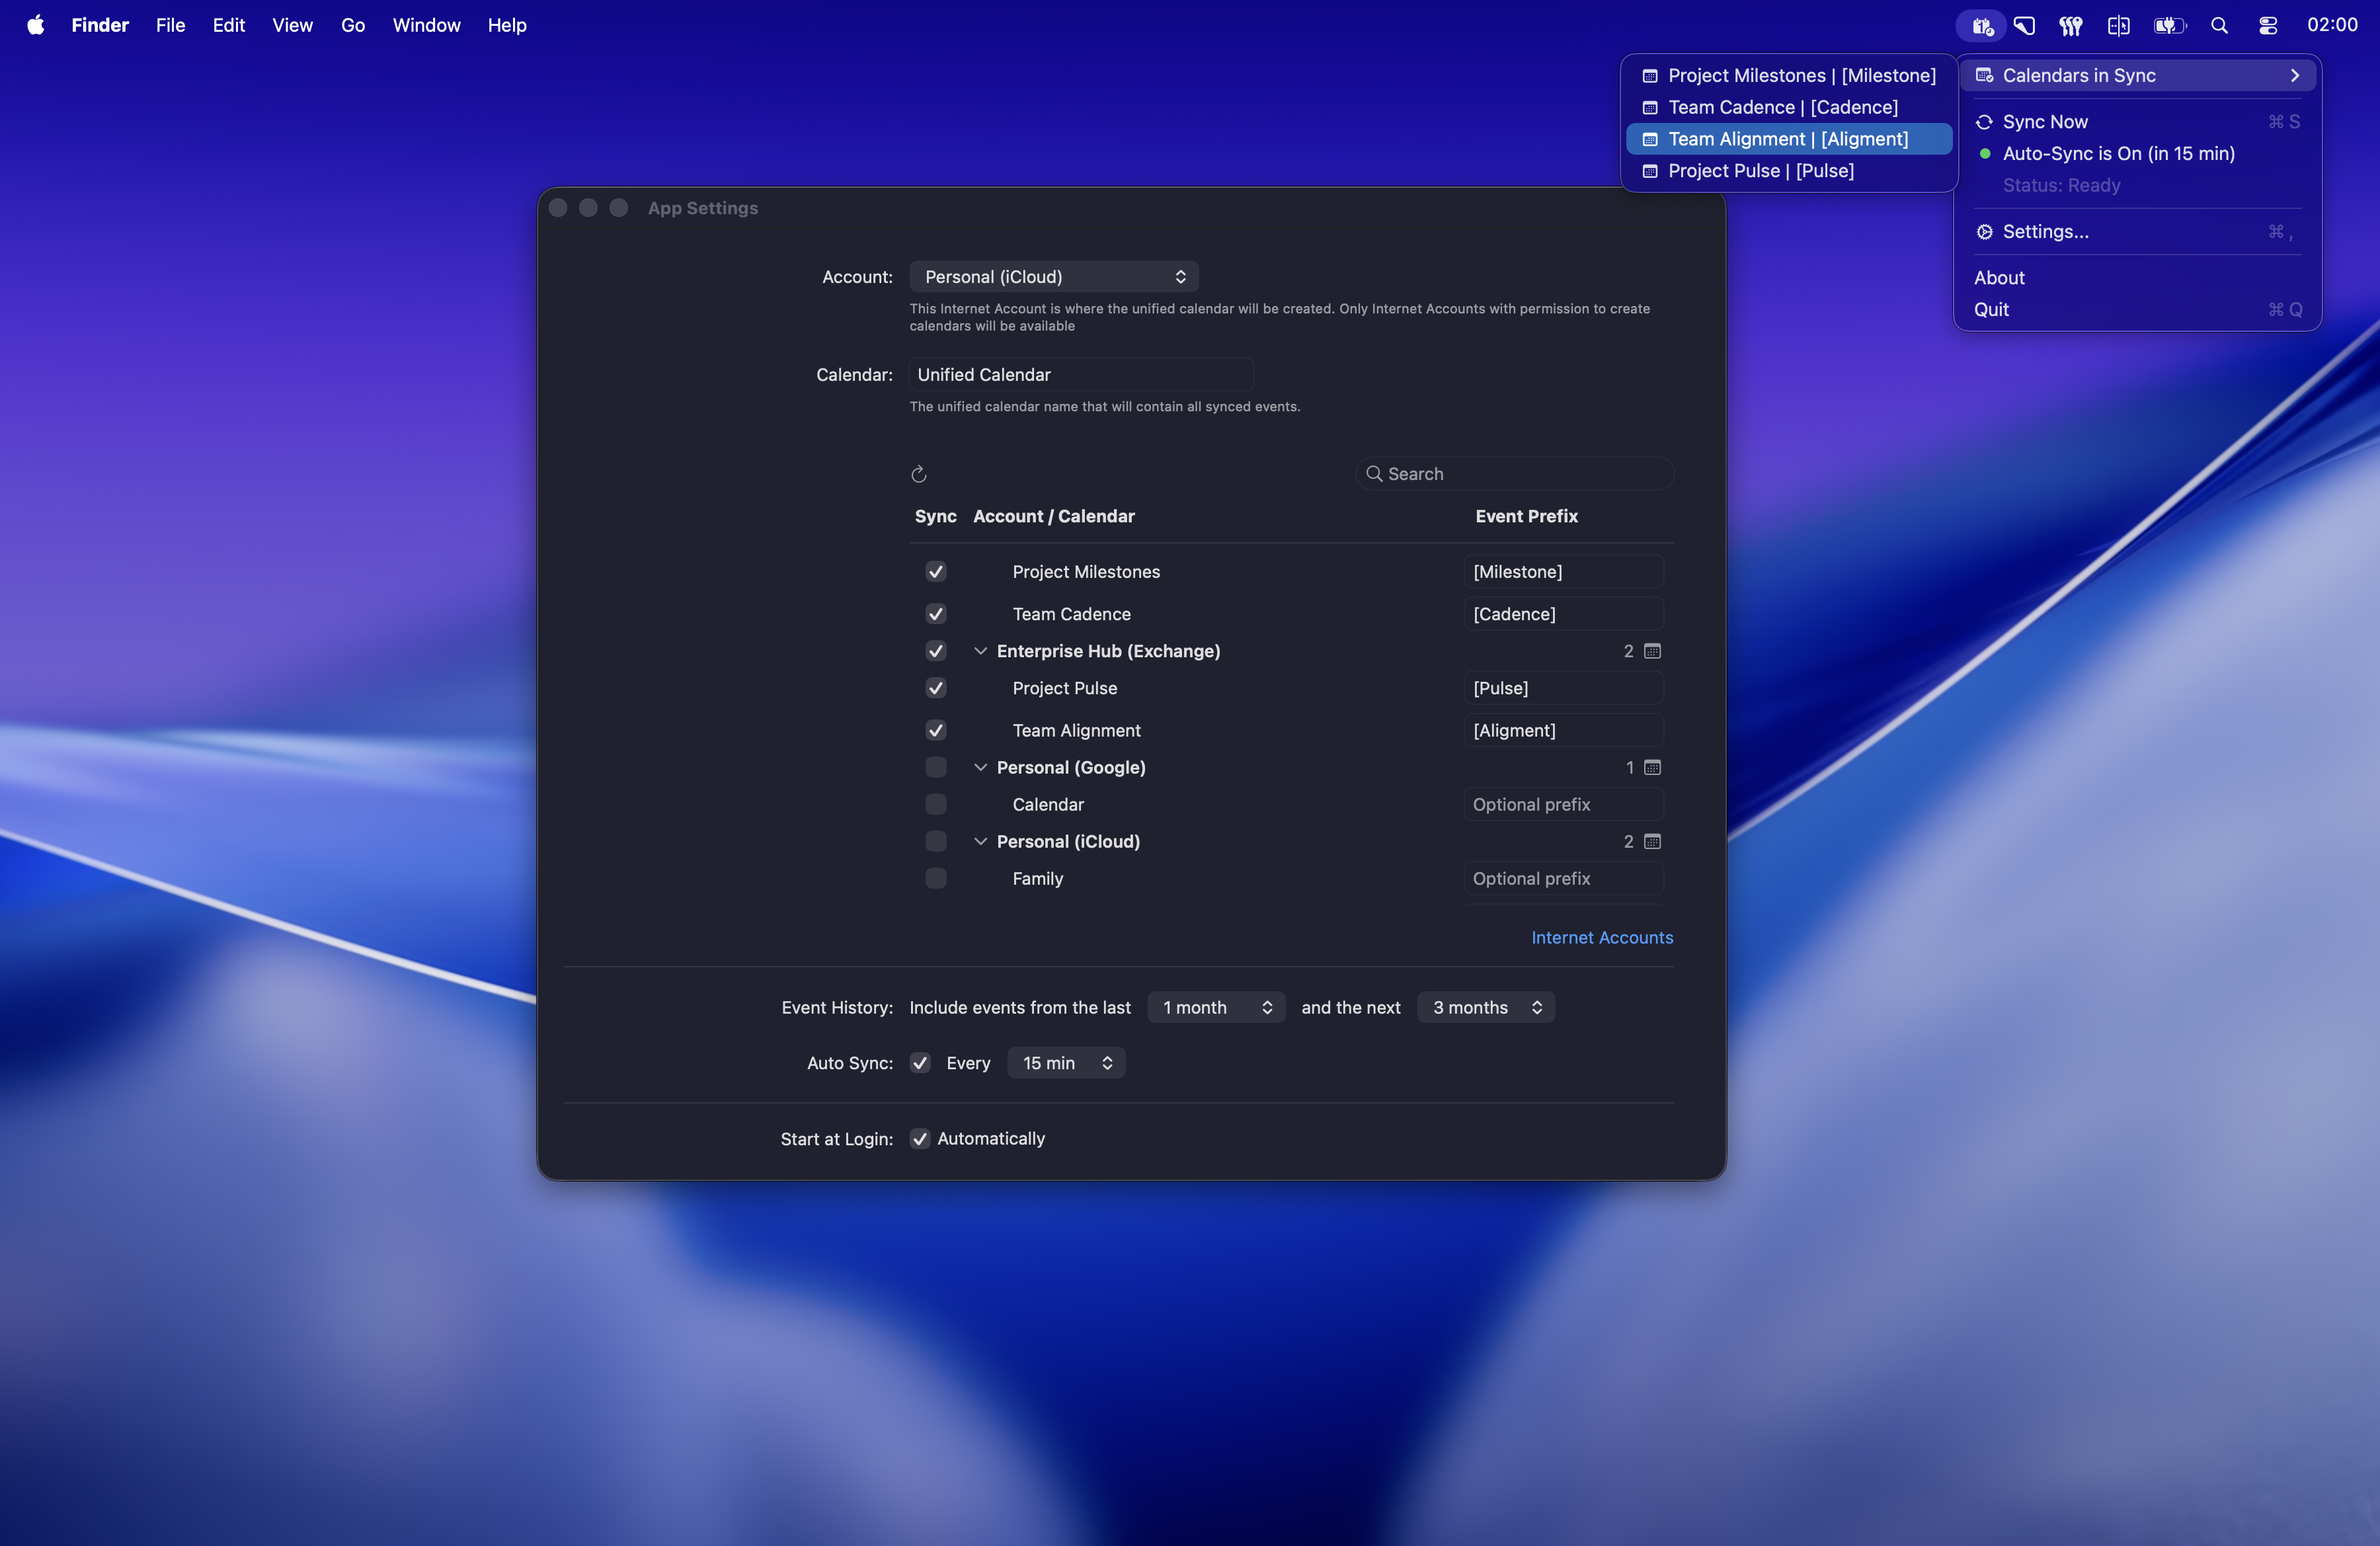Open the Sync Now refresh icon

pyautogui.click(x=1984, y=121)
